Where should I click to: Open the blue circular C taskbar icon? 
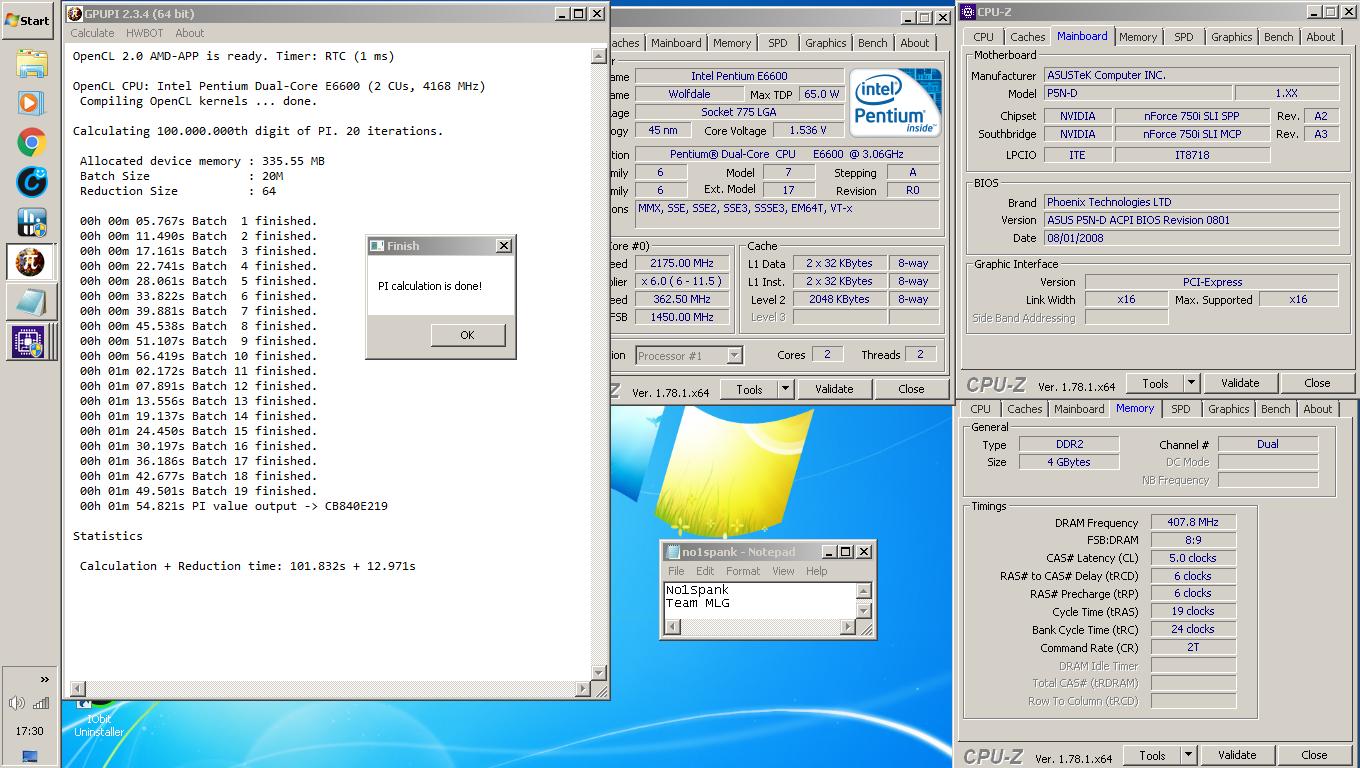point(31,181)
